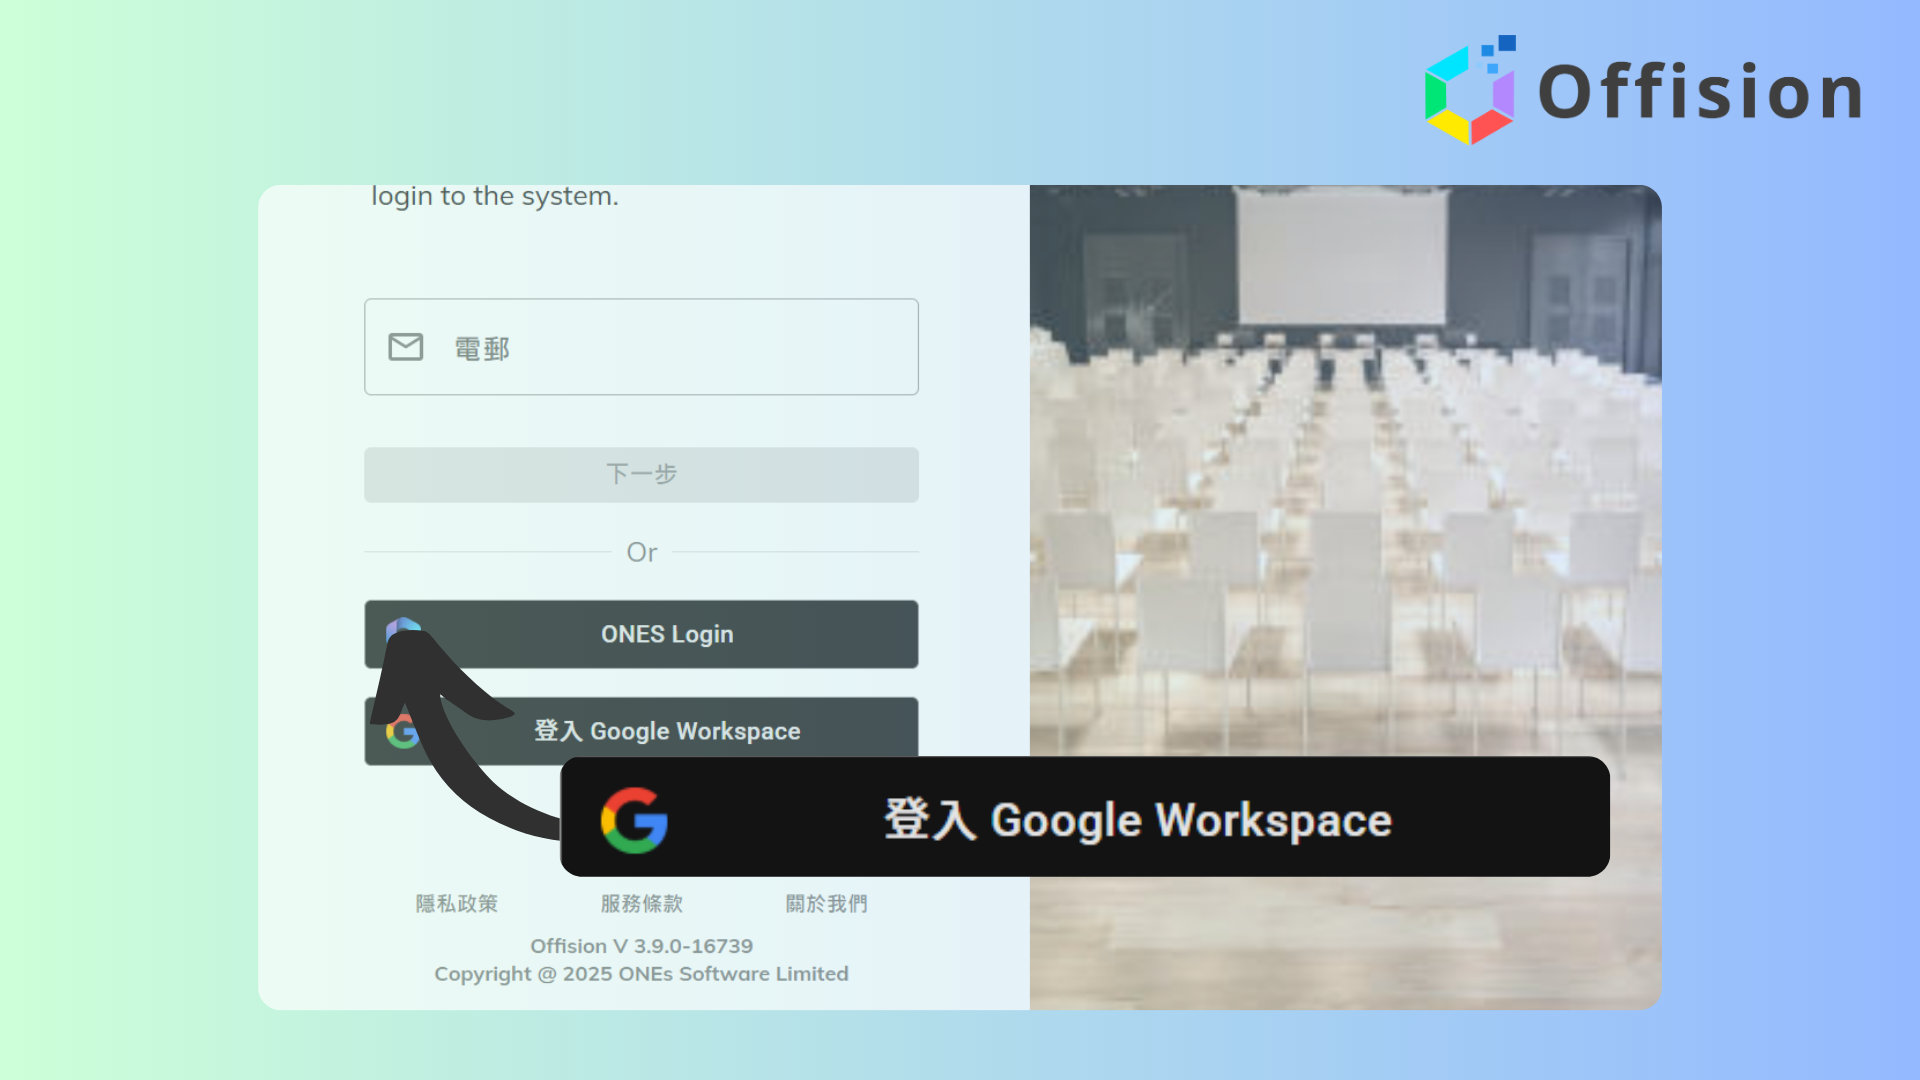
Task: Click Copyright @ 2025 ONEs Software Limited text
Action: 641,973
